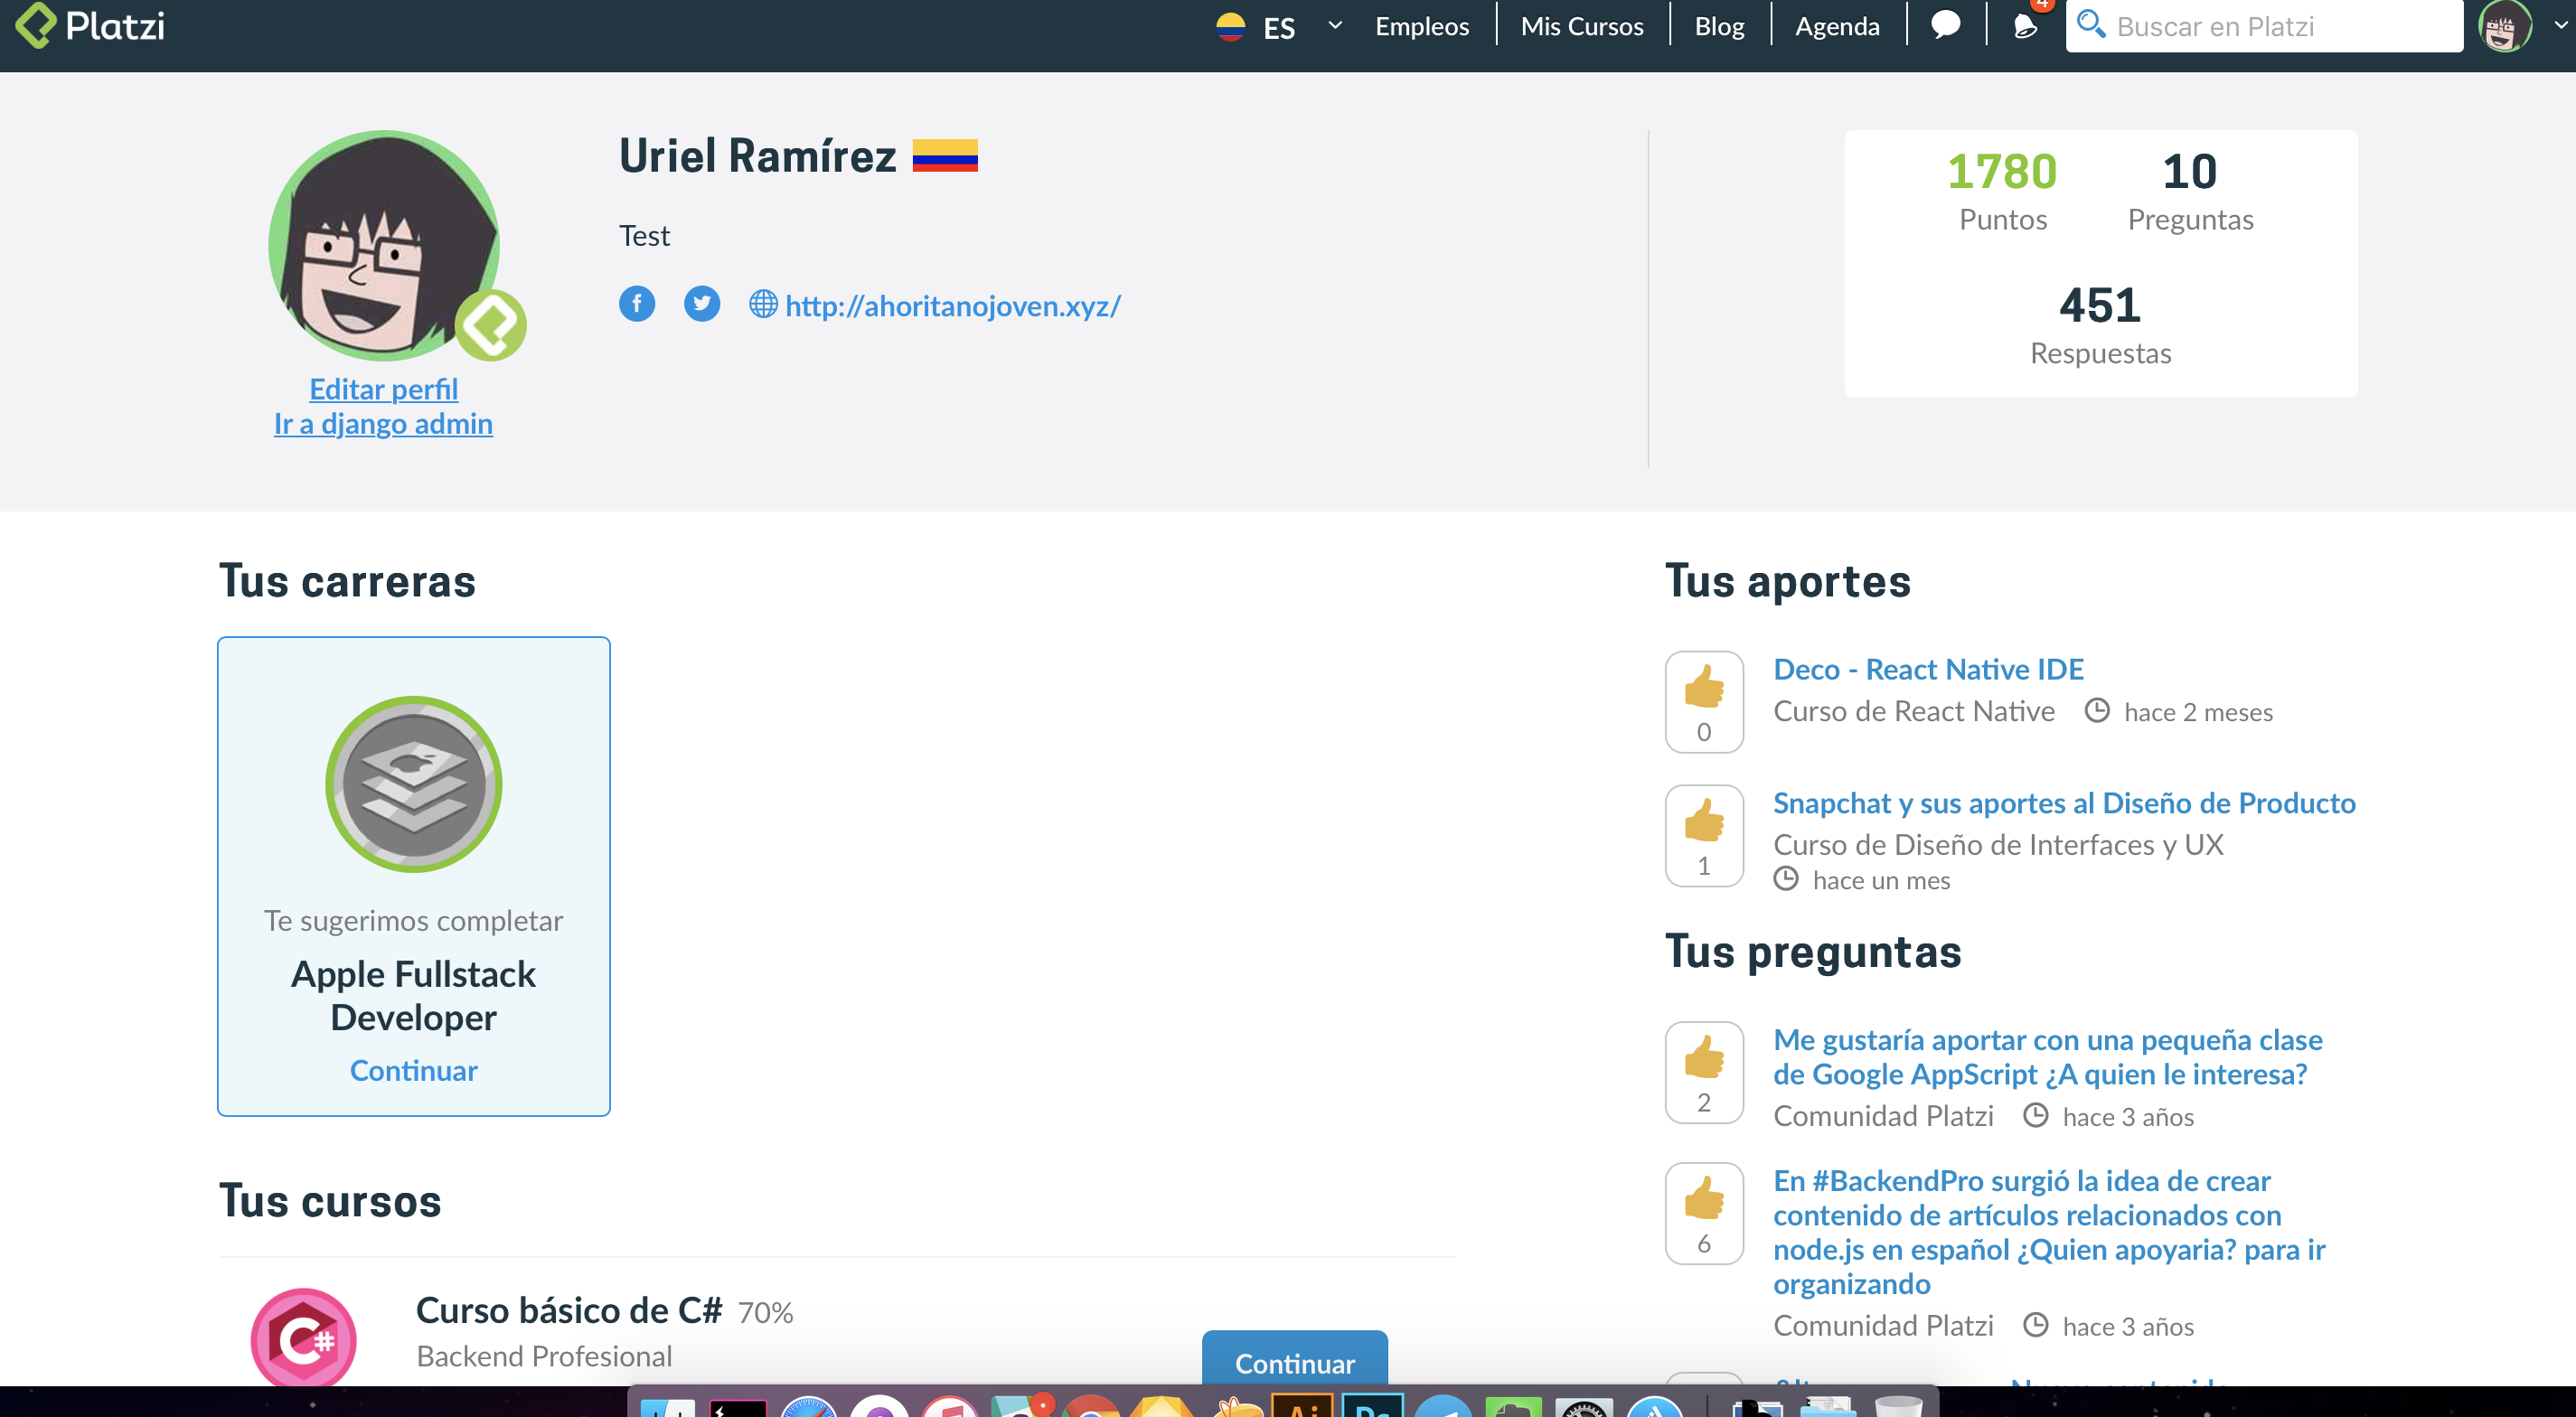This screenshot has width=2576, height=1417.
Task: Click the Uriel Ramírez profile name
Action: 758,156
